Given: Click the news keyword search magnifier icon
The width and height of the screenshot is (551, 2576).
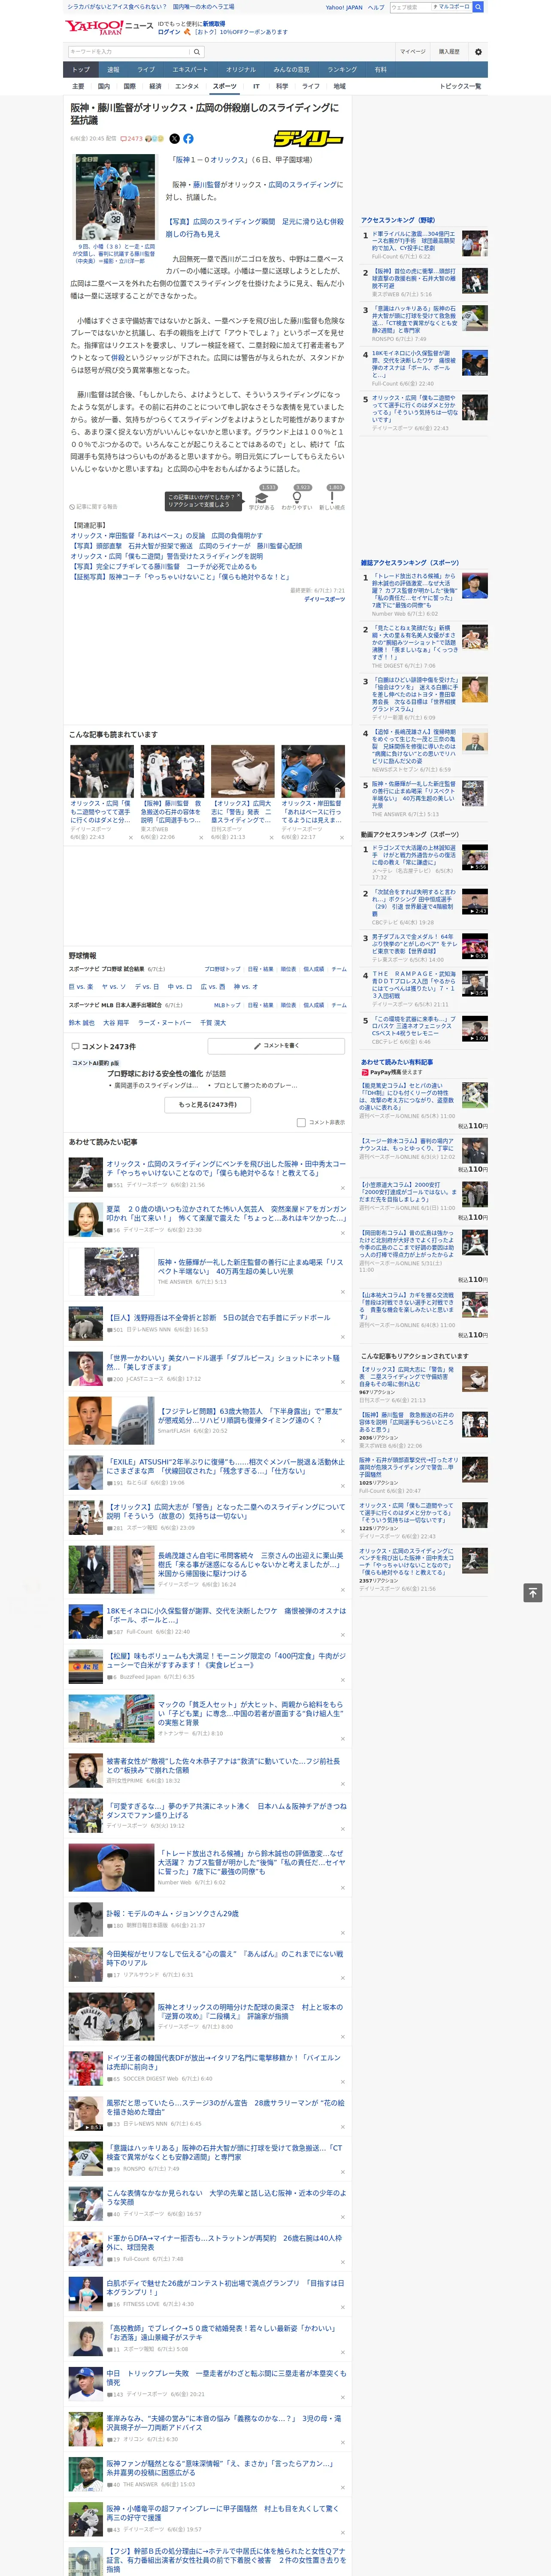Looking at the screenshot, I should (x=197, y=51).
